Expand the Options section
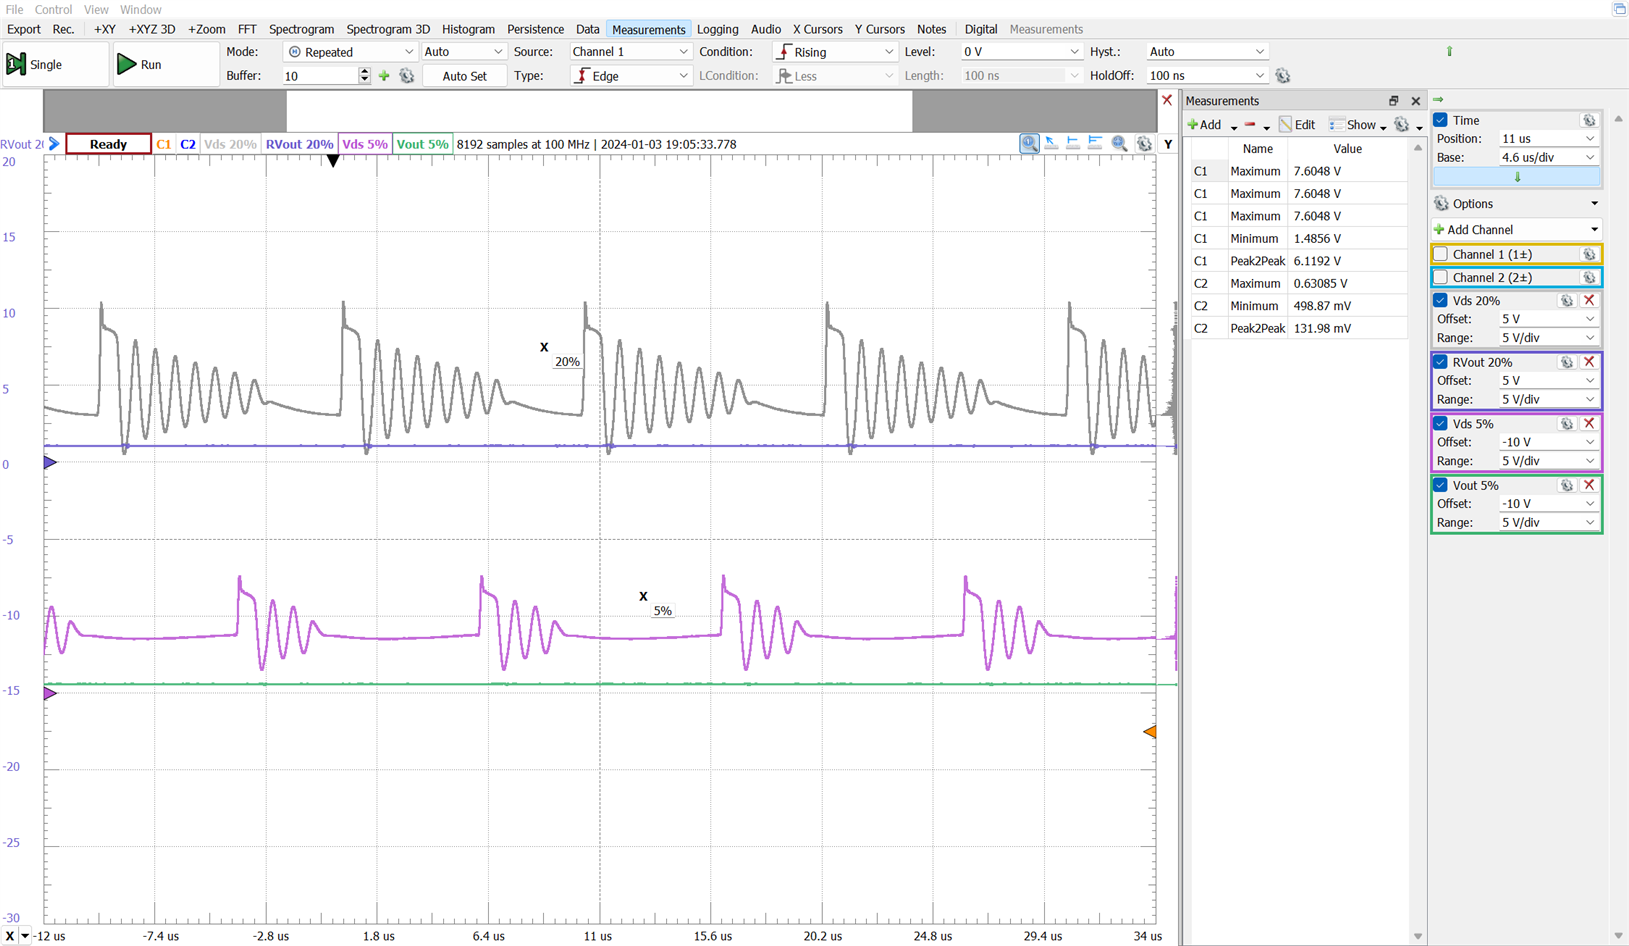This screenshot has width=1629, height=946. tap(1516, 204)
